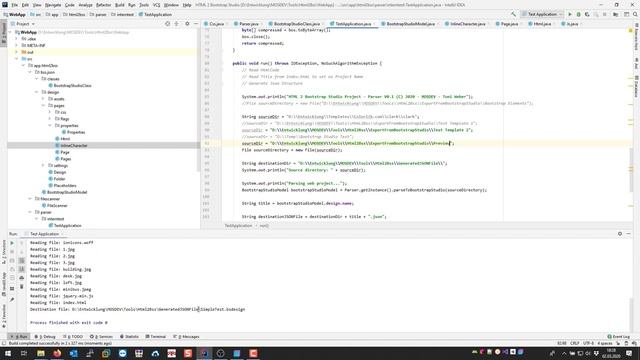640x360 pixels.
Task: Click CRLF line separator in status bar
Action: click(575, 343)
